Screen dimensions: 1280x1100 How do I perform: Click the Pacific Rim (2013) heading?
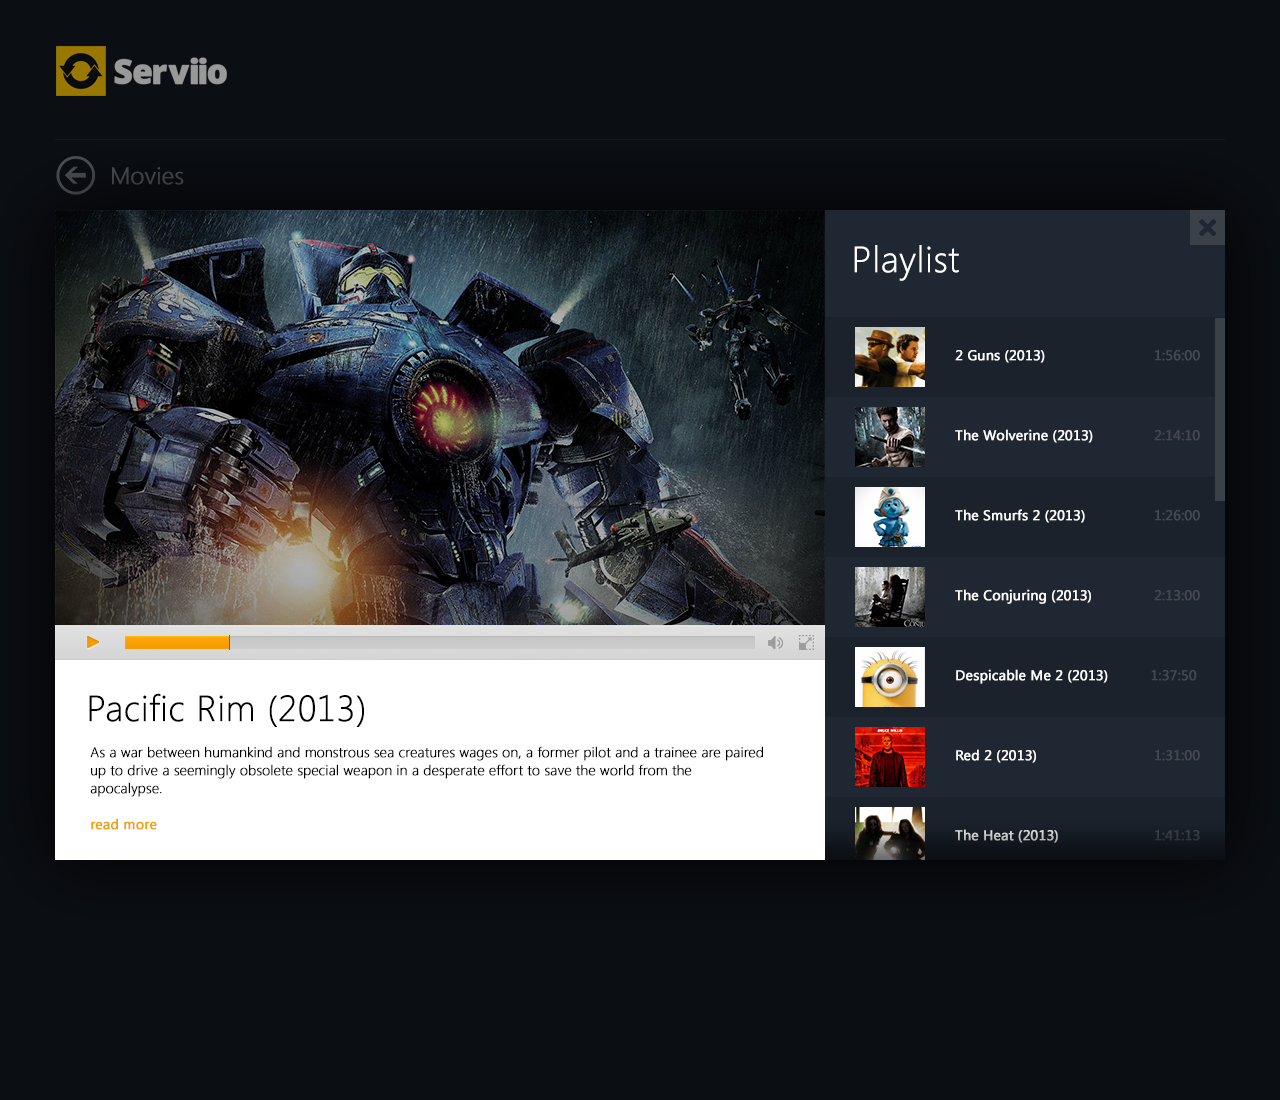[227, 709]
